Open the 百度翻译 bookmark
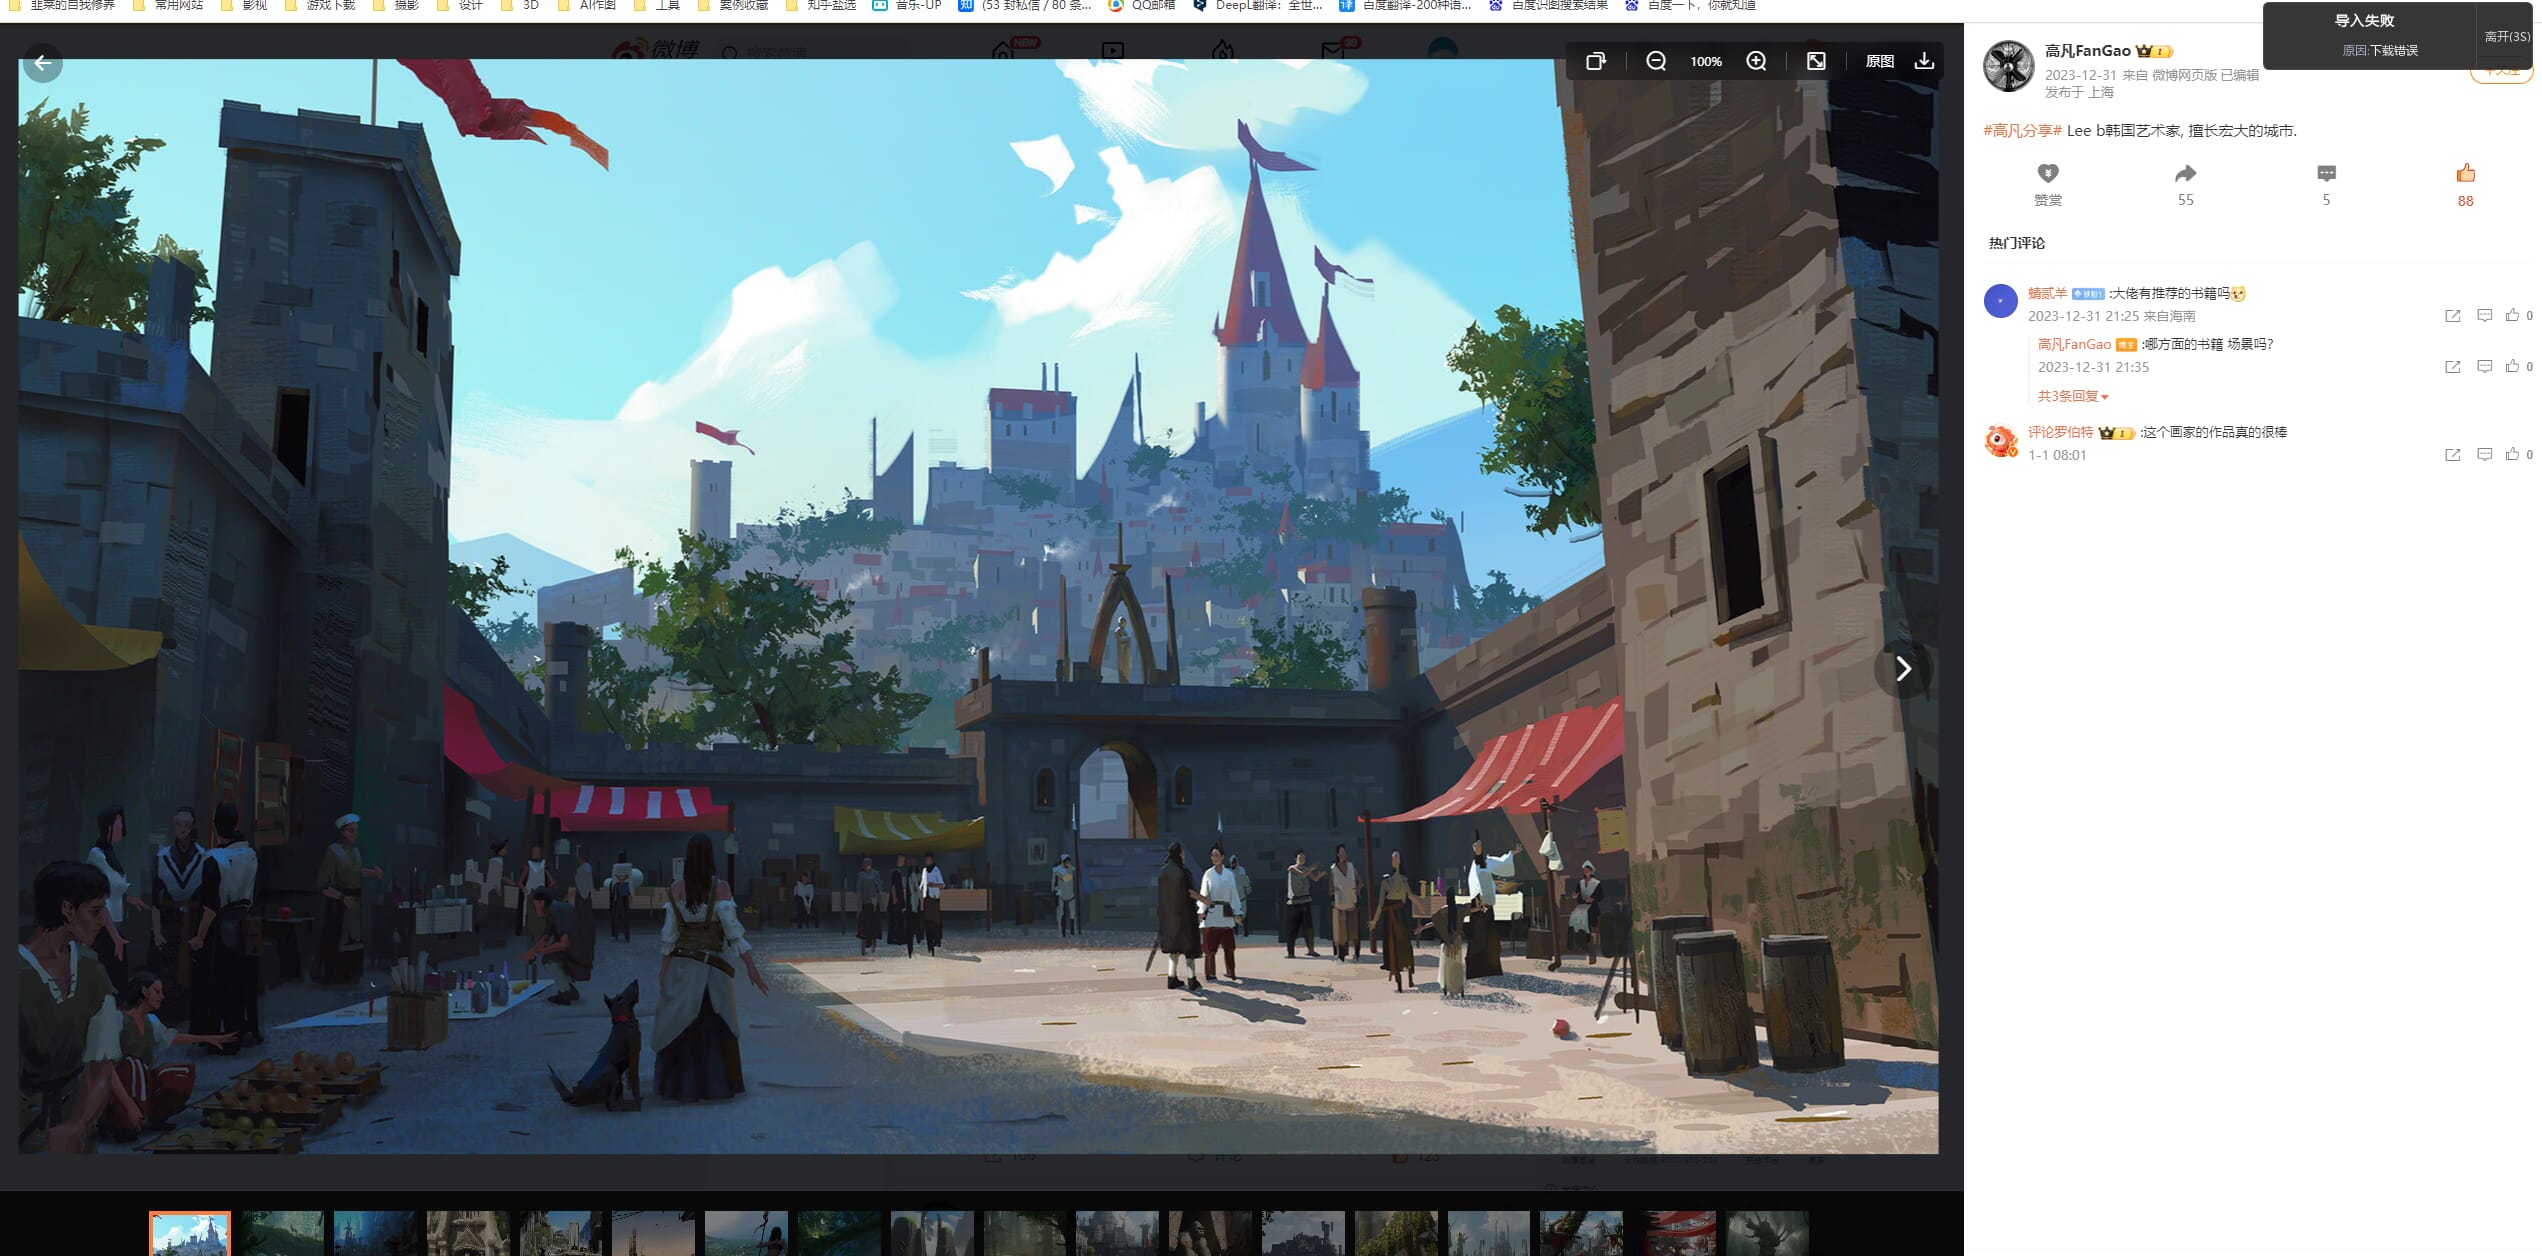Image resolution: width=2542 pixels, height=1256 pixels. pyautogui.click(x=1405, y=5)
